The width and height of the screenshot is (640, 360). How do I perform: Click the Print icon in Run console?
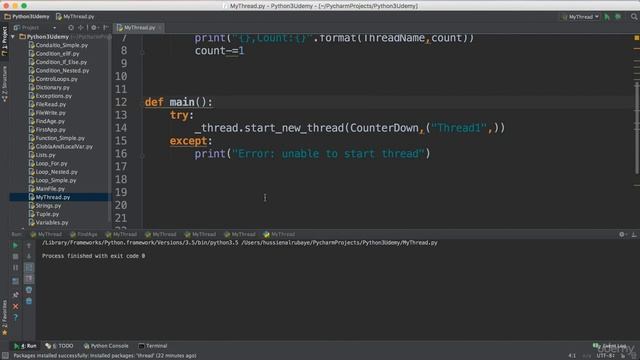pos(29,290)
